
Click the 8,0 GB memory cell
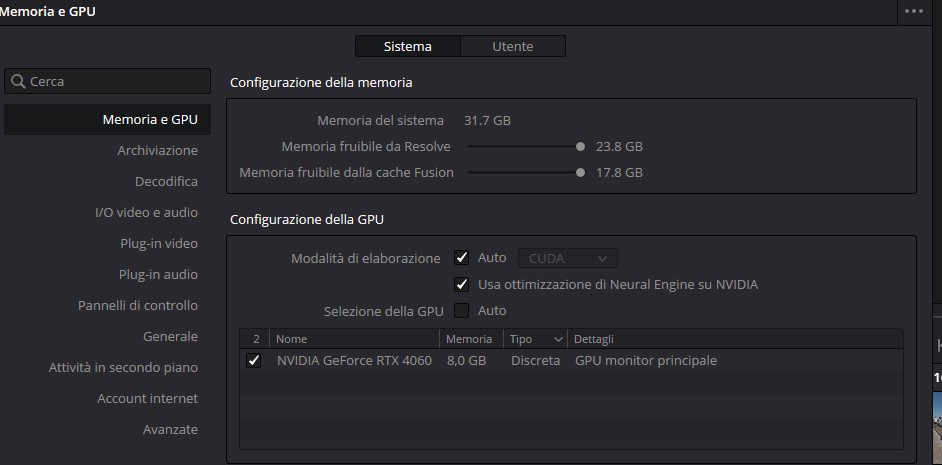pos(466,361)
